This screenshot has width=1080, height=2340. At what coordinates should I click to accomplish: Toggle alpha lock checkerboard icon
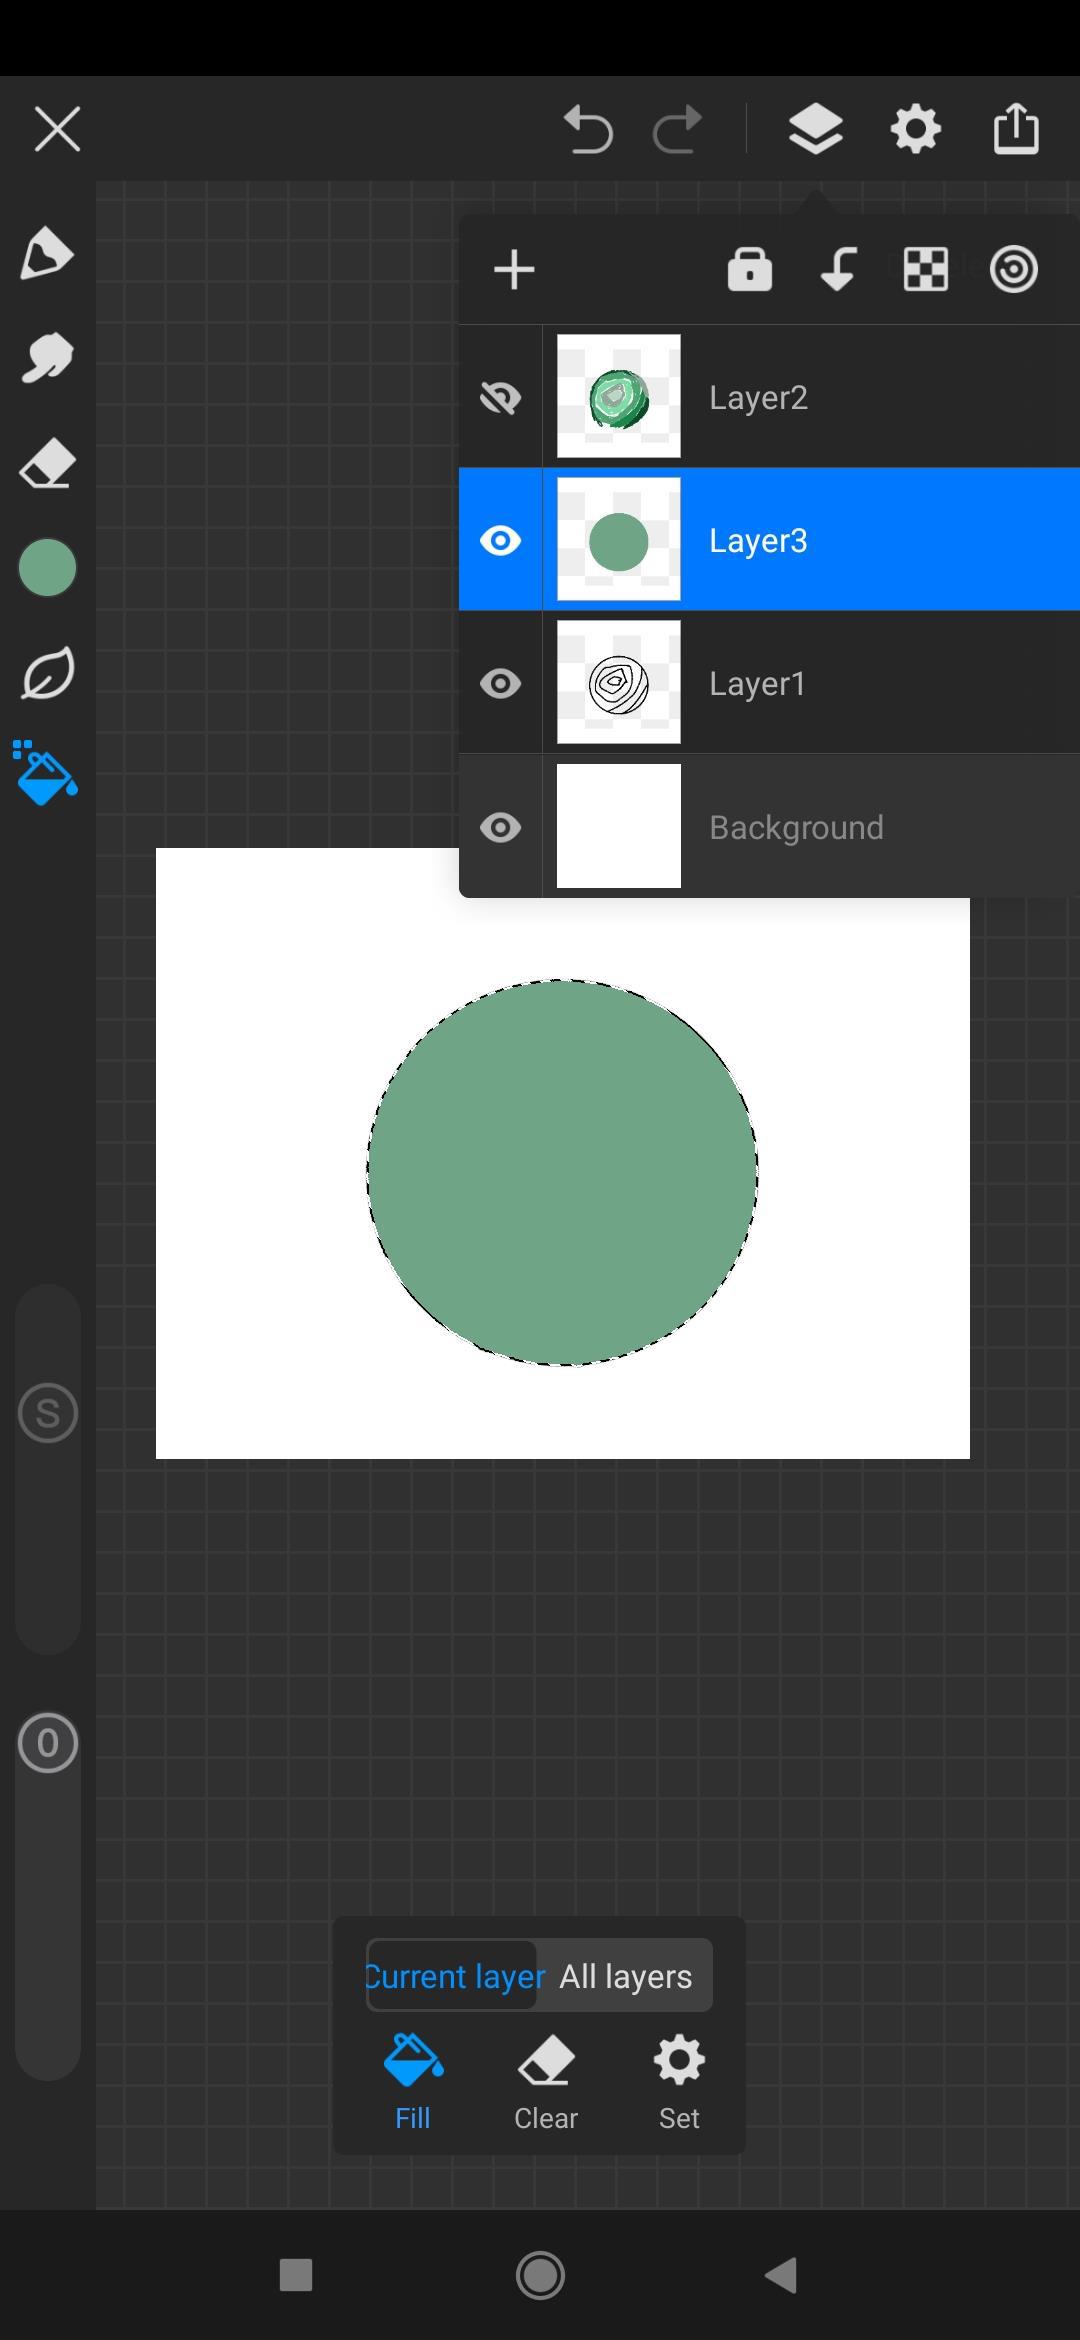(925, 270)
